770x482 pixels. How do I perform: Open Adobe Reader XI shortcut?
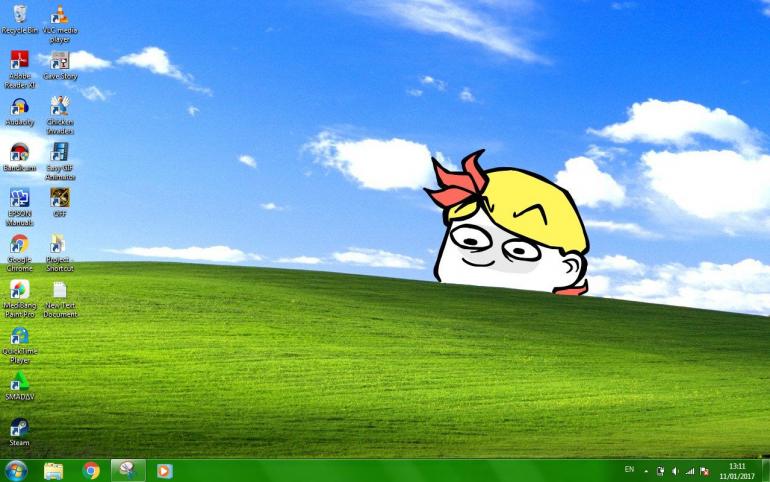[x=20, y=69]
